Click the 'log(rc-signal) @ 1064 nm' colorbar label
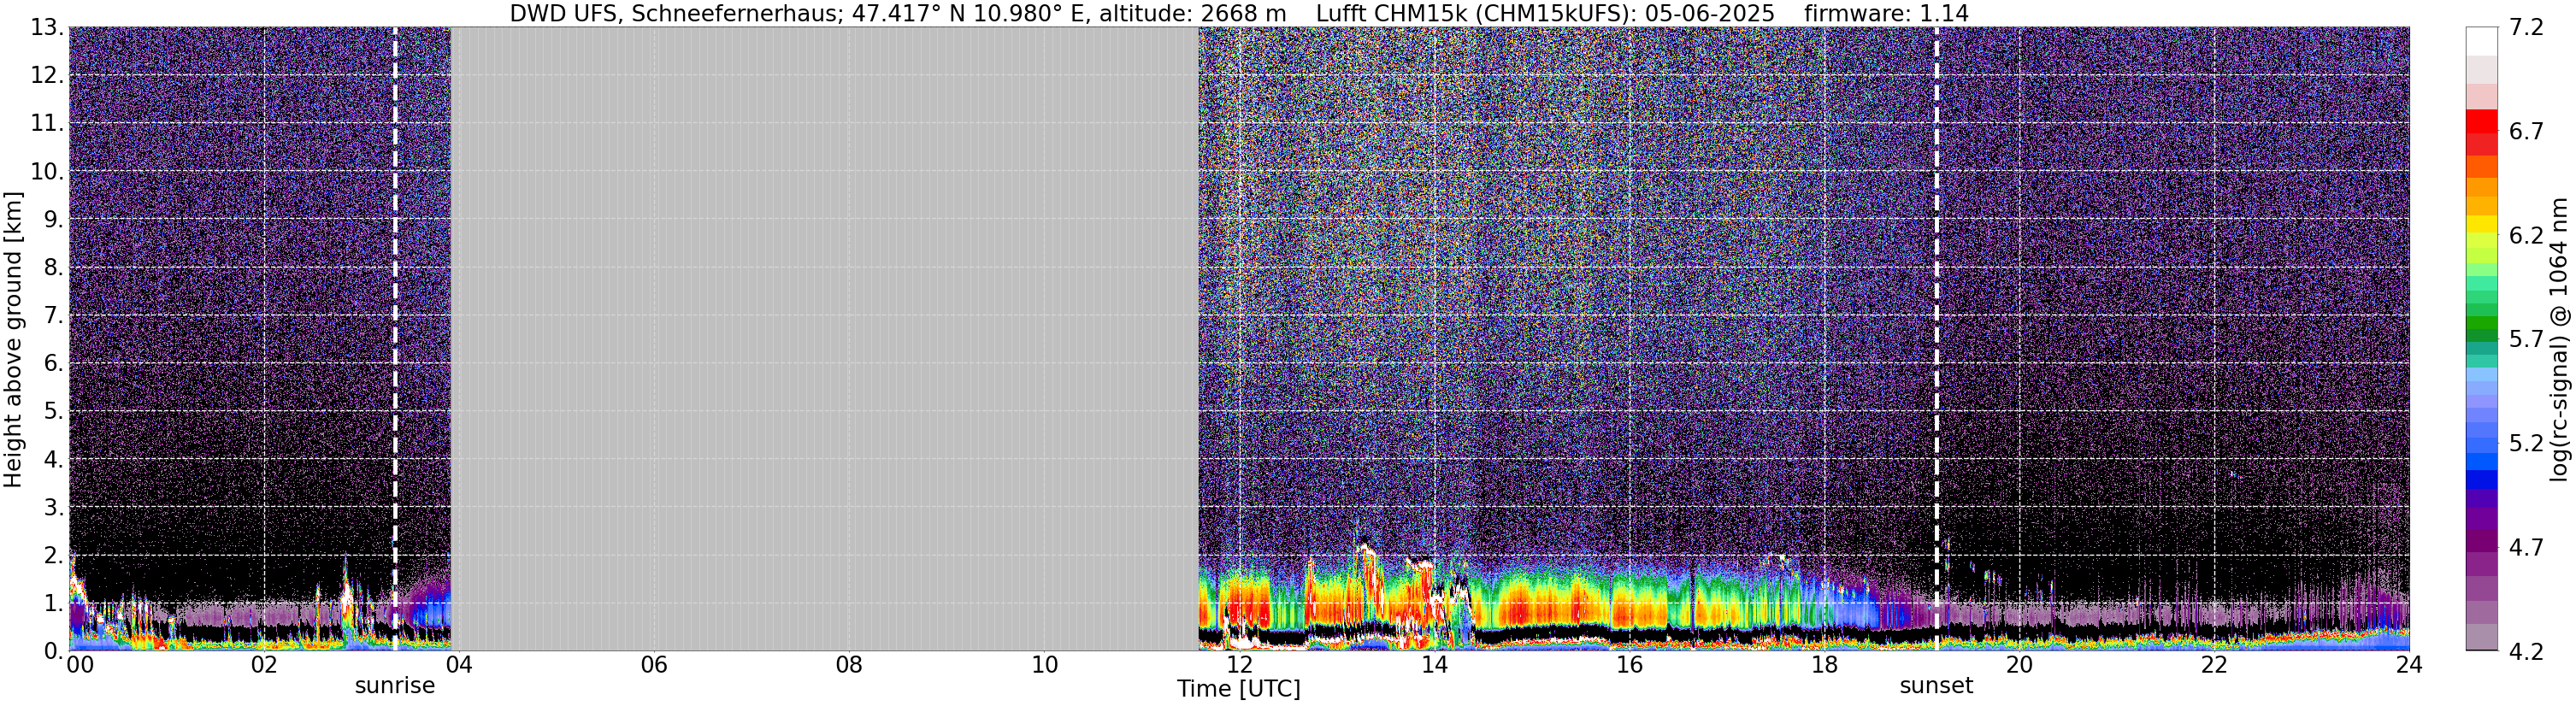Viewport: 2576px width, 706px height. click(x=2560, y=339)
